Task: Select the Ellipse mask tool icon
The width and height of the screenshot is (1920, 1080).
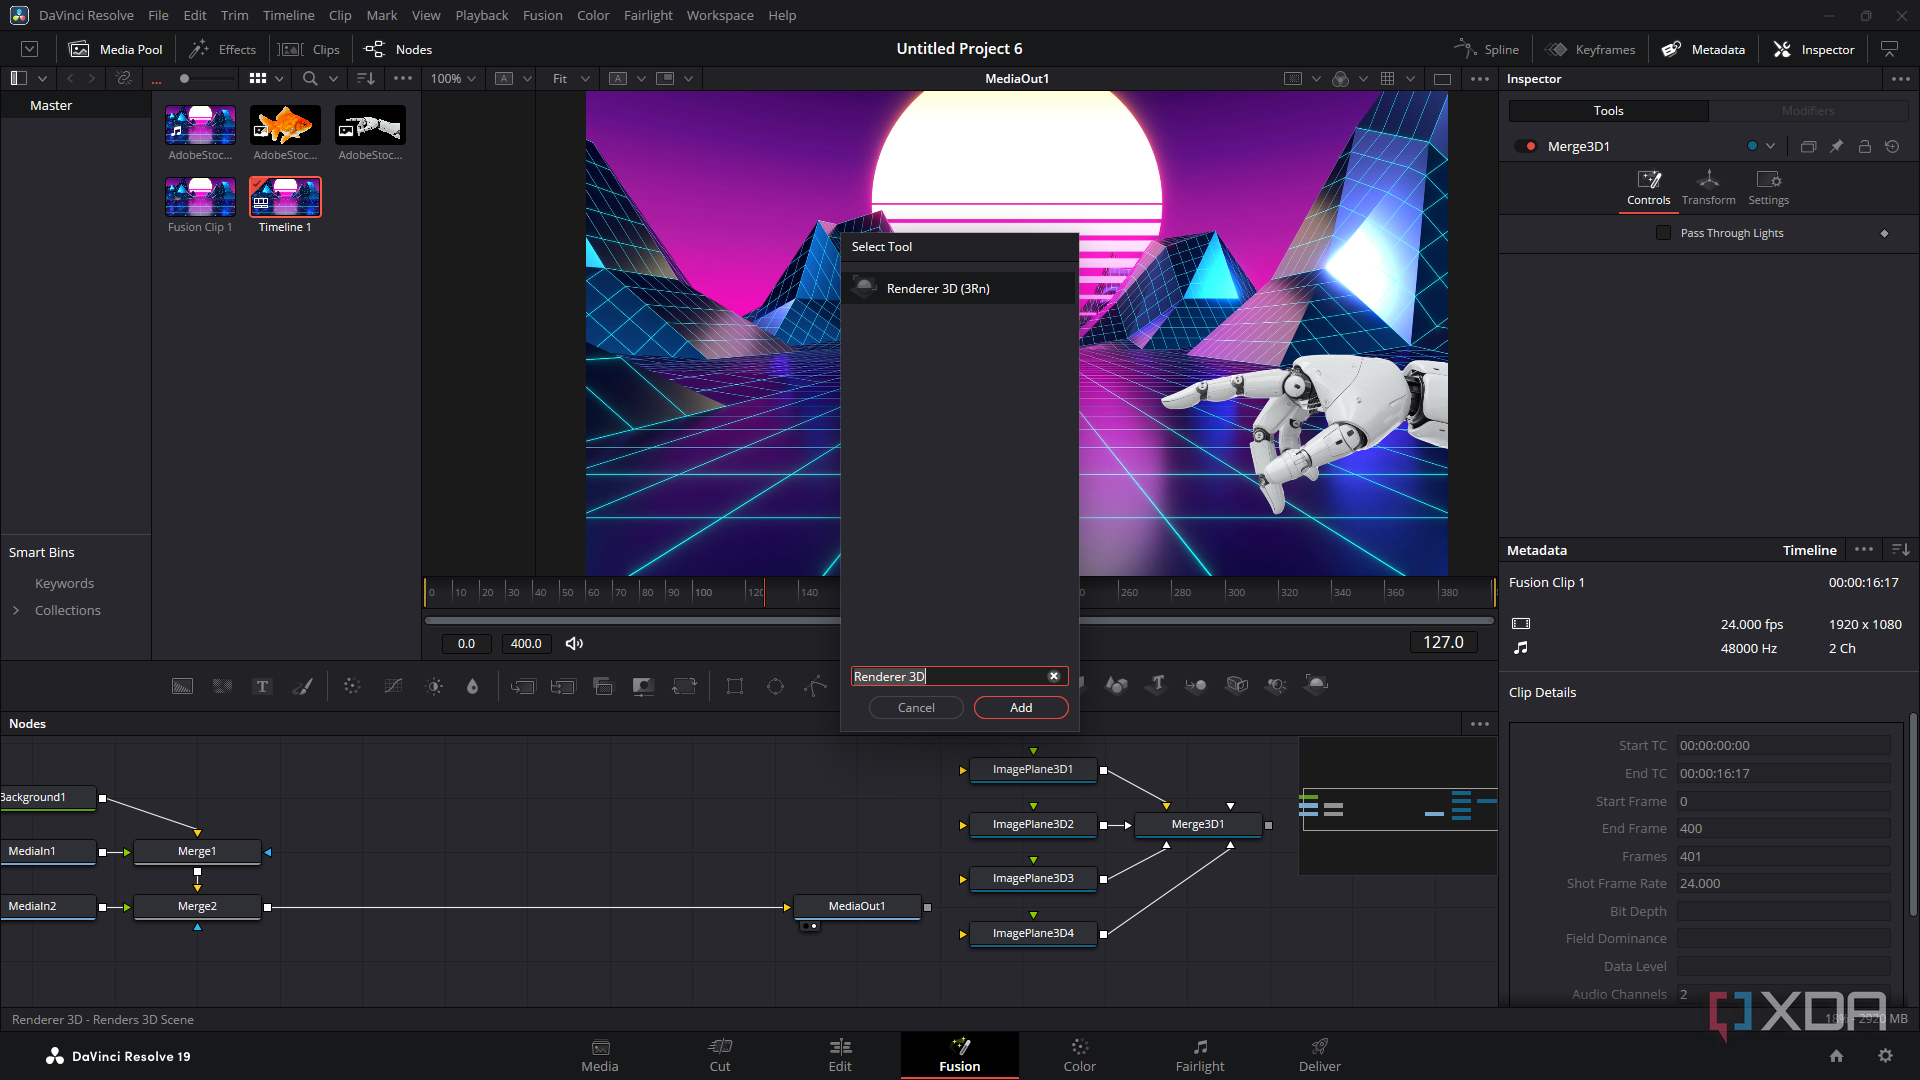Action: 775,686
